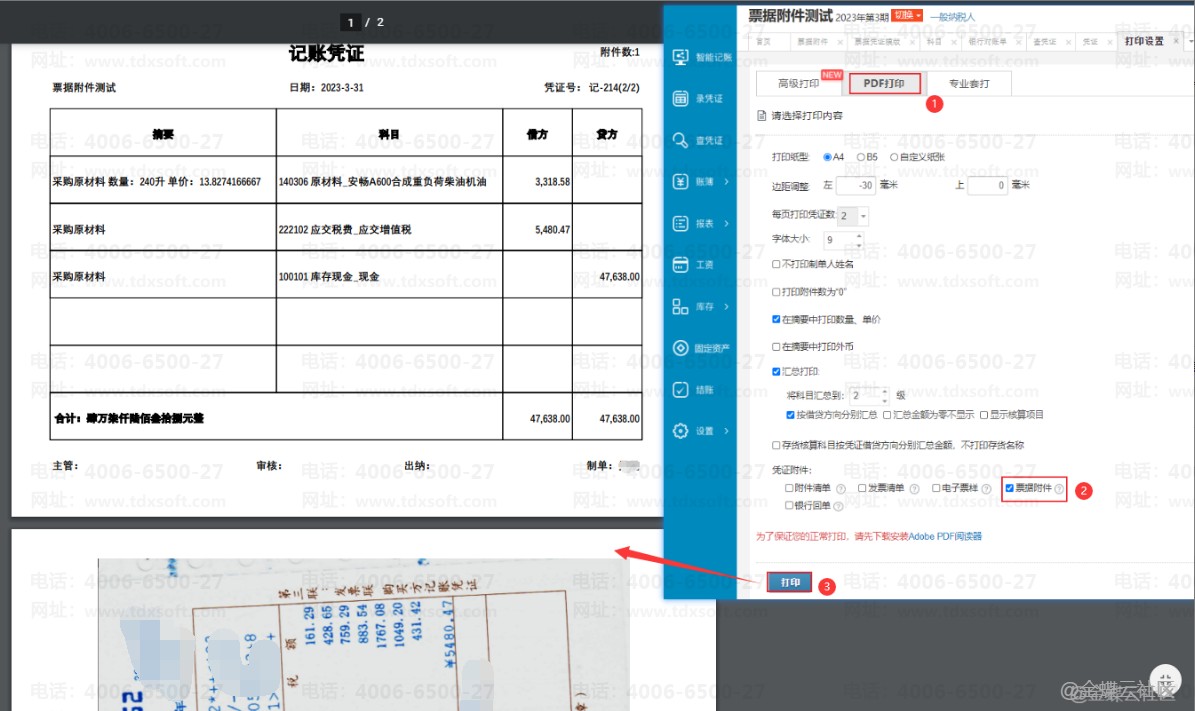
Task: Switch to the 专业套打 tab
Action: point(969,84)
